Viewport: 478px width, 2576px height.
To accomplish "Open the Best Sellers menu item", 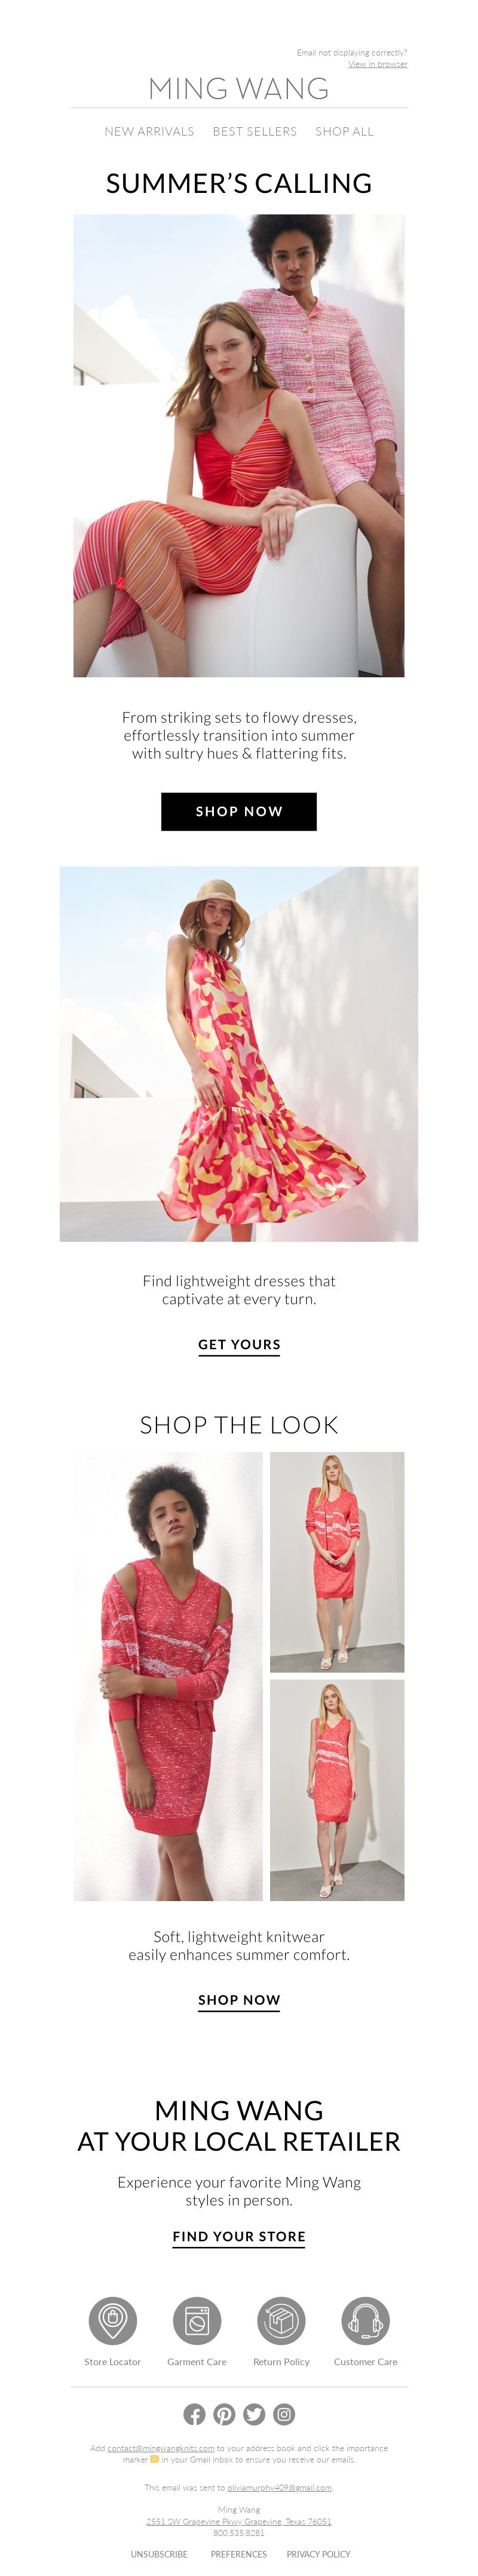I will pos(254,131).
